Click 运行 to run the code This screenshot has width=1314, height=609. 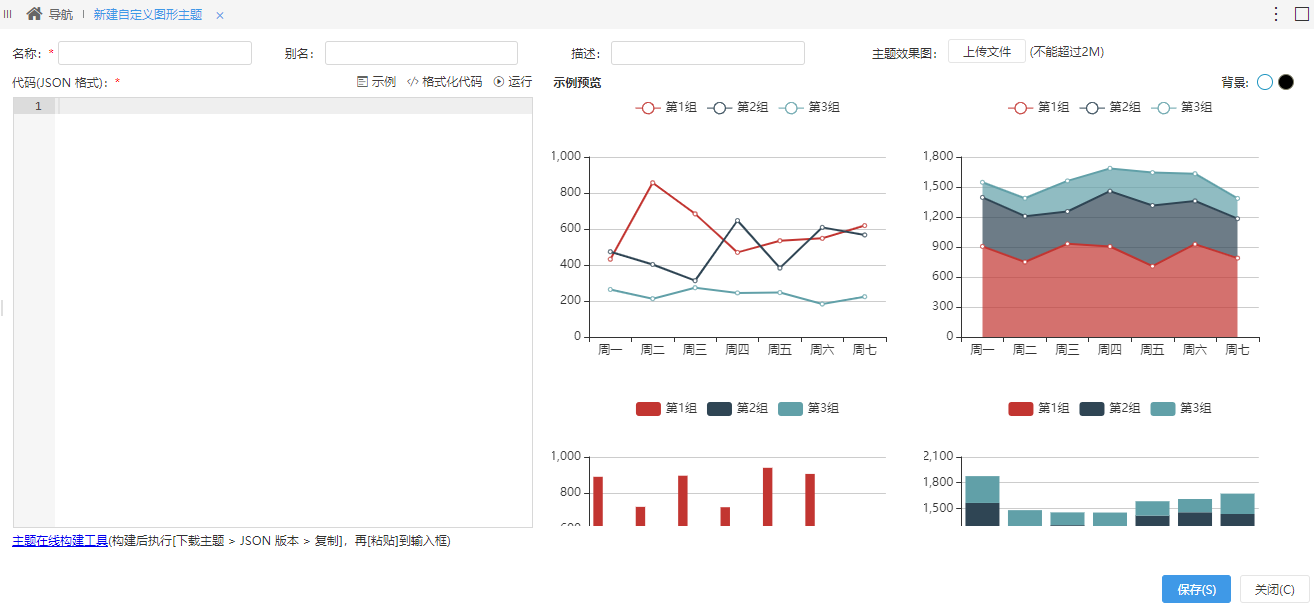[513, 82]
